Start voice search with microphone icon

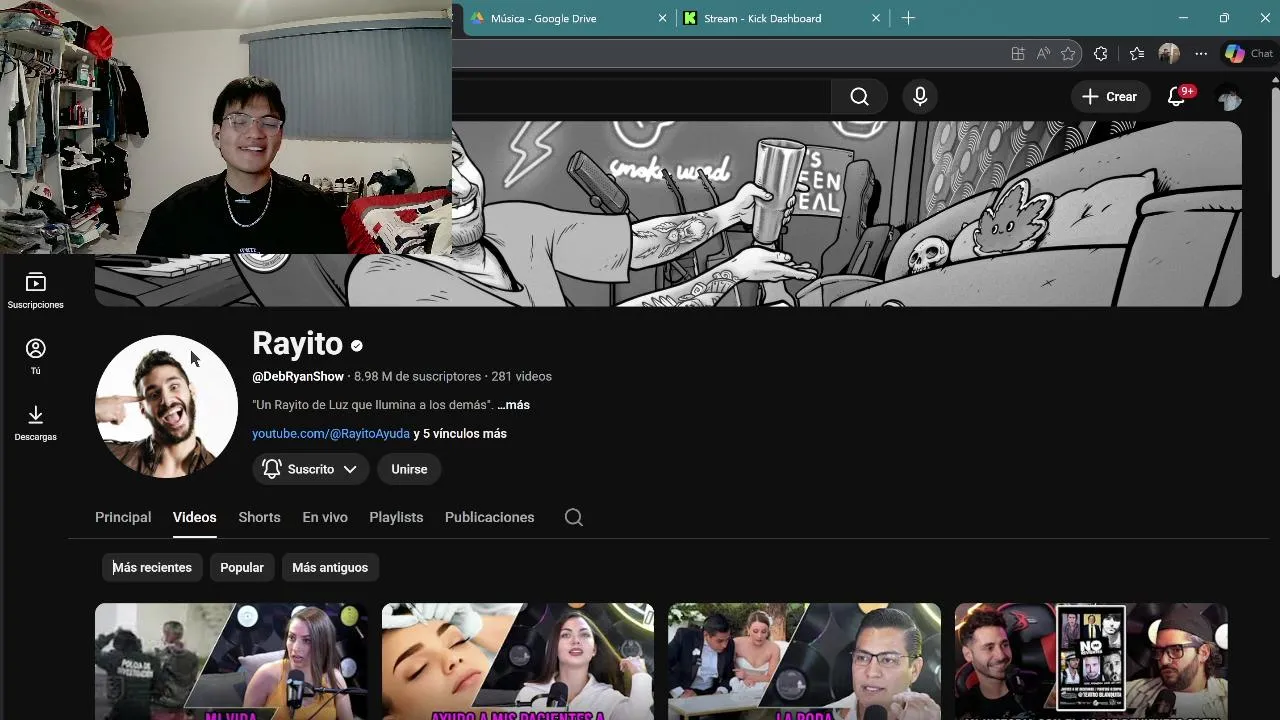(920, 97)
